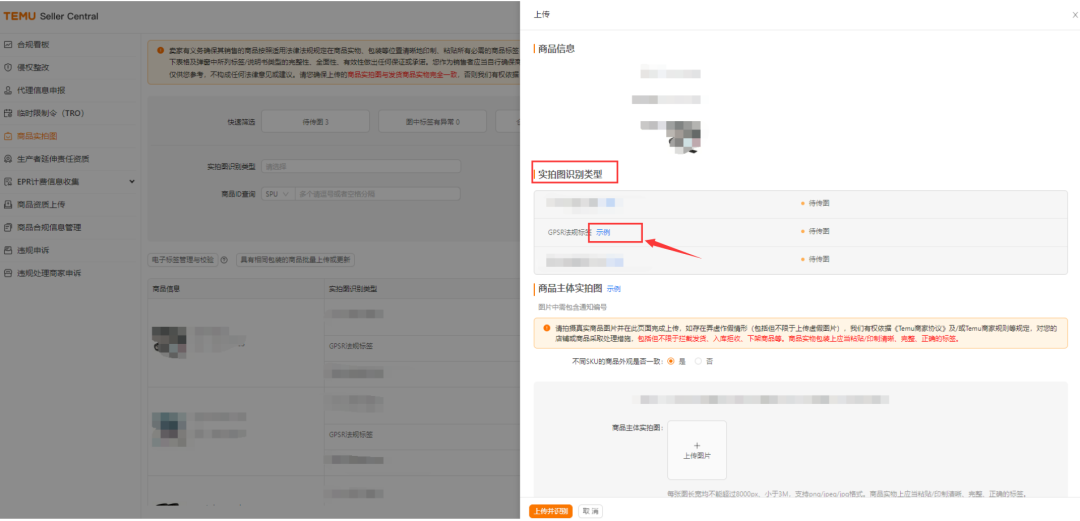Click the blurred product image in drawer 商品信息
The width and height of the screenshot is (1080, 521).
[683, 137]
